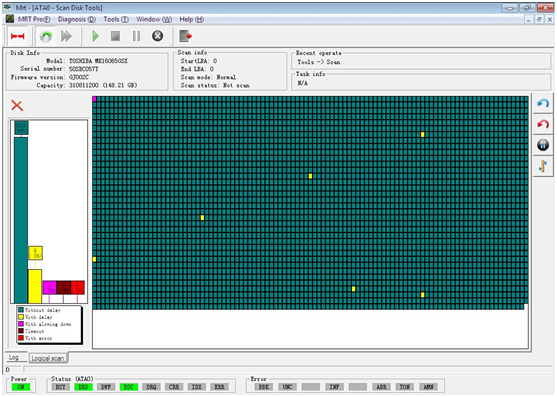Start scan with green play button
Viewport: 557px width, 397px height.
click(x=95, y=36)
